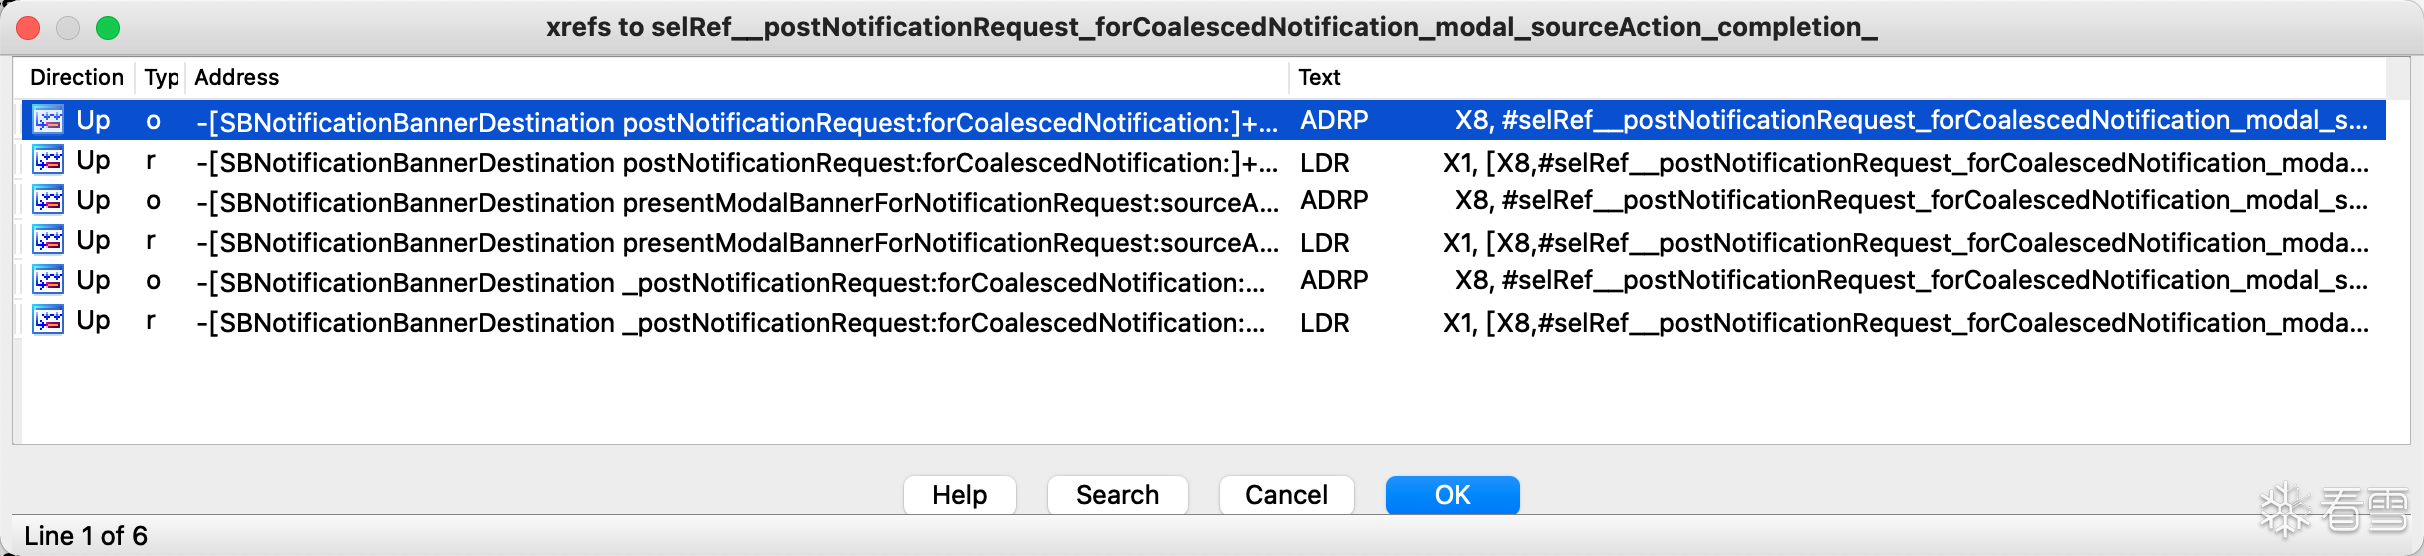Sort by the Type column header
The height and width of the screenshot is (556, 2424).
coord(160,77)
